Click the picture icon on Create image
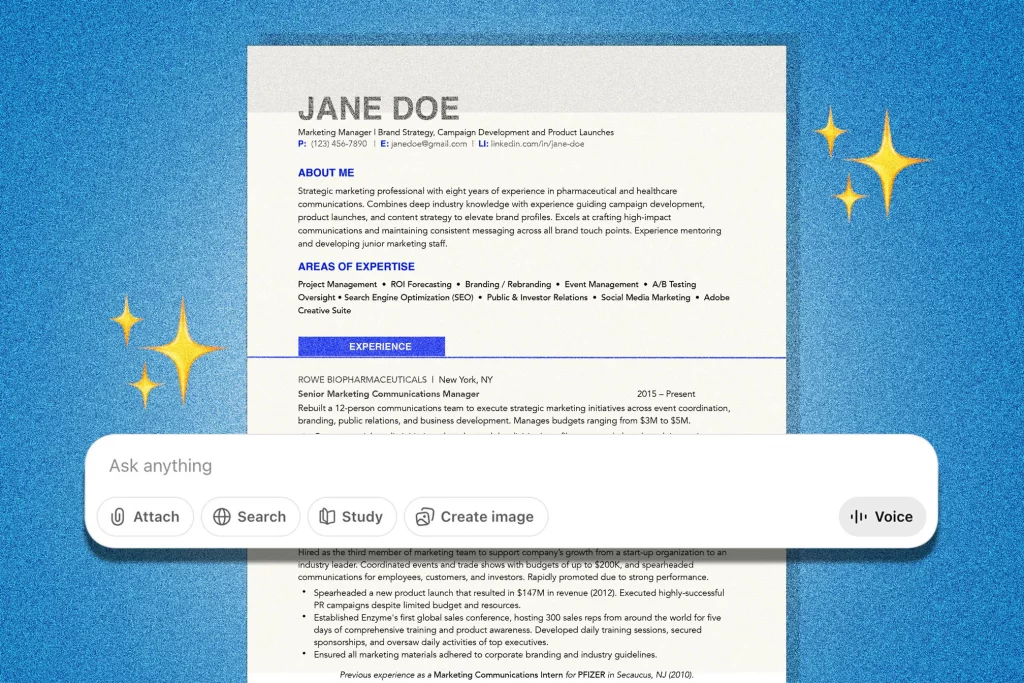 pos(424,516)
